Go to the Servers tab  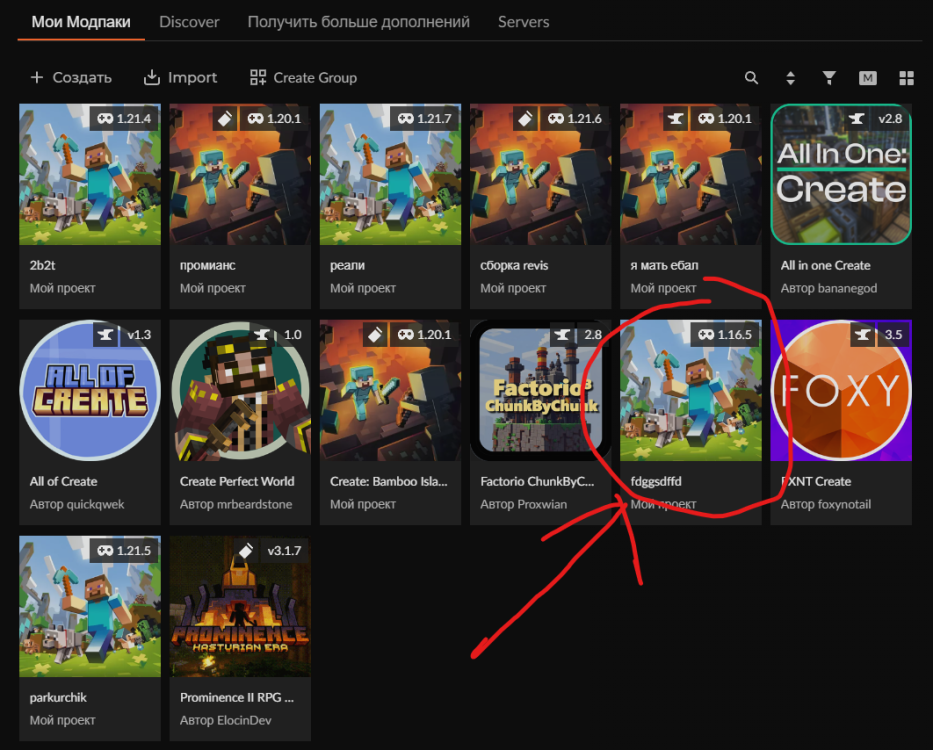coord(524,22)
